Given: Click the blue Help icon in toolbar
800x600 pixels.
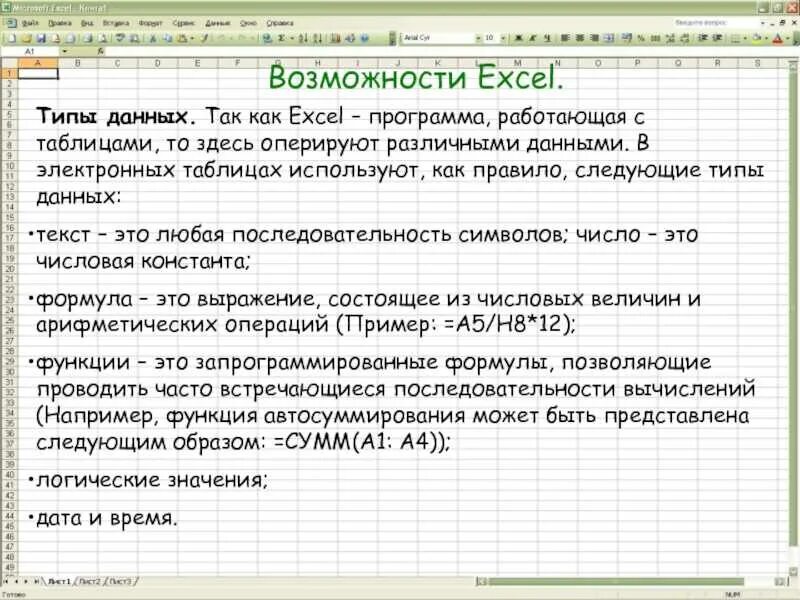Looking at the screenshot, I should tap(364, 38).
